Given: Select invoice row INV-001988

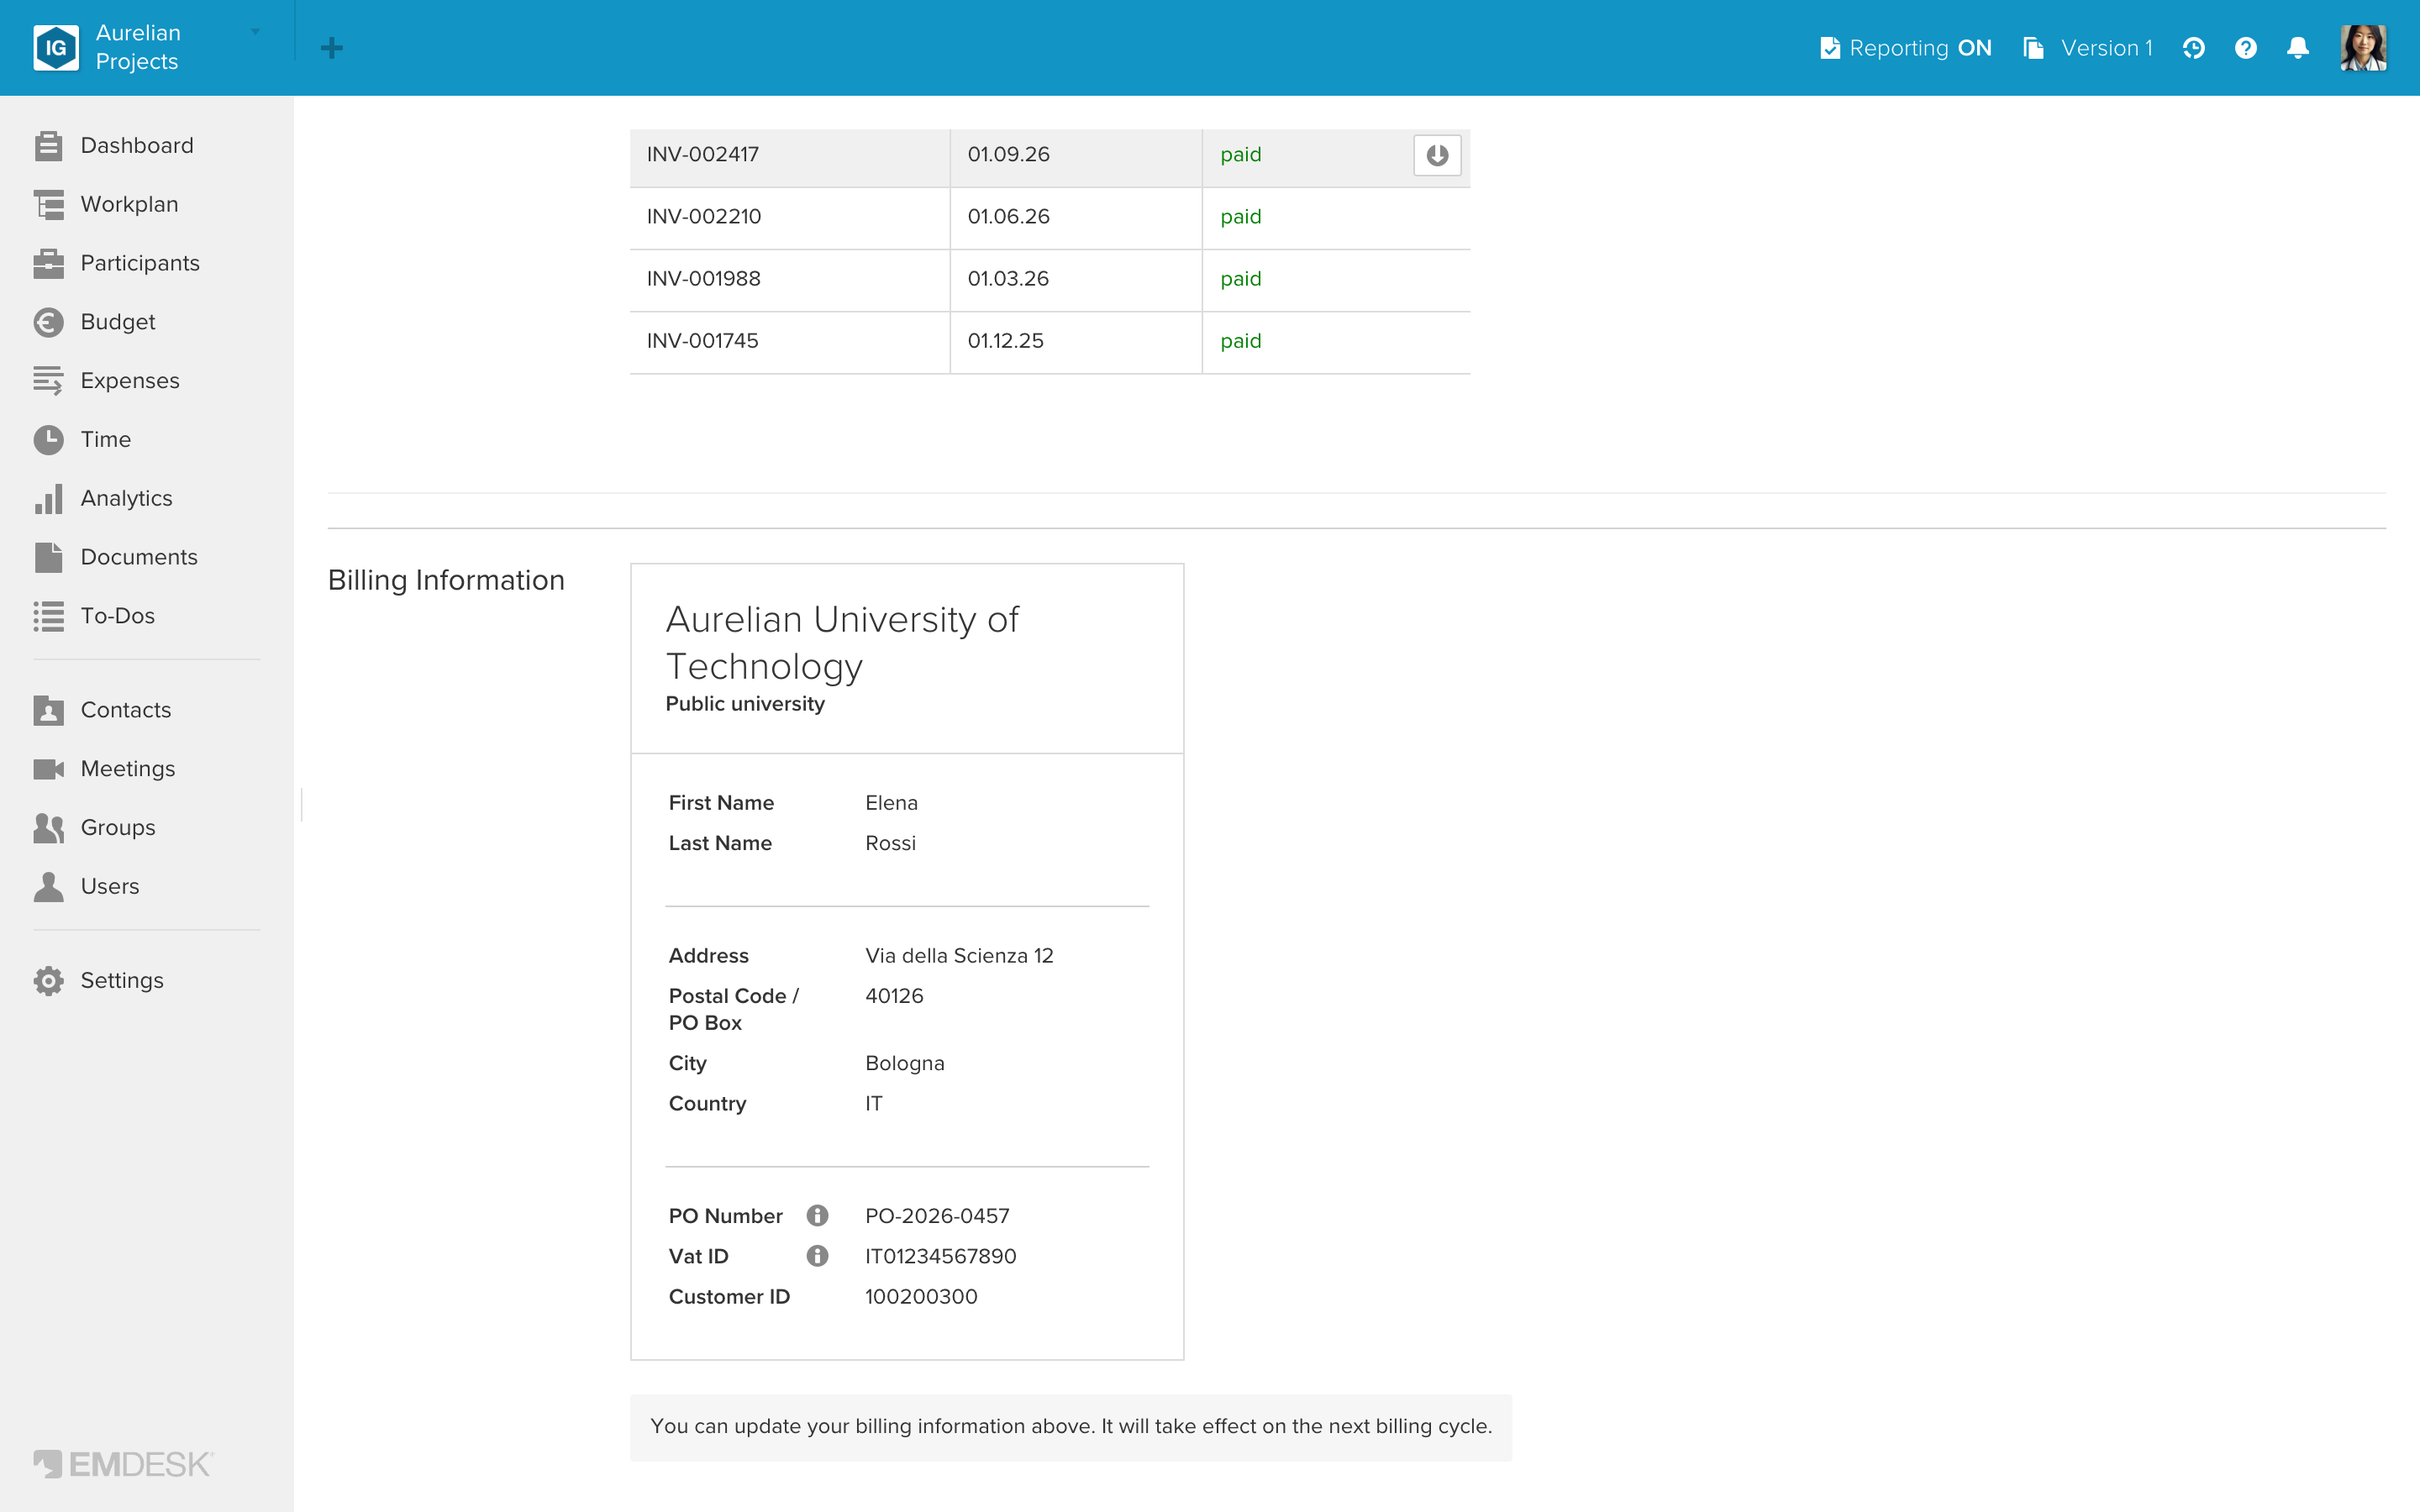Looking at the screenshot, I should tap(1050, 279).
